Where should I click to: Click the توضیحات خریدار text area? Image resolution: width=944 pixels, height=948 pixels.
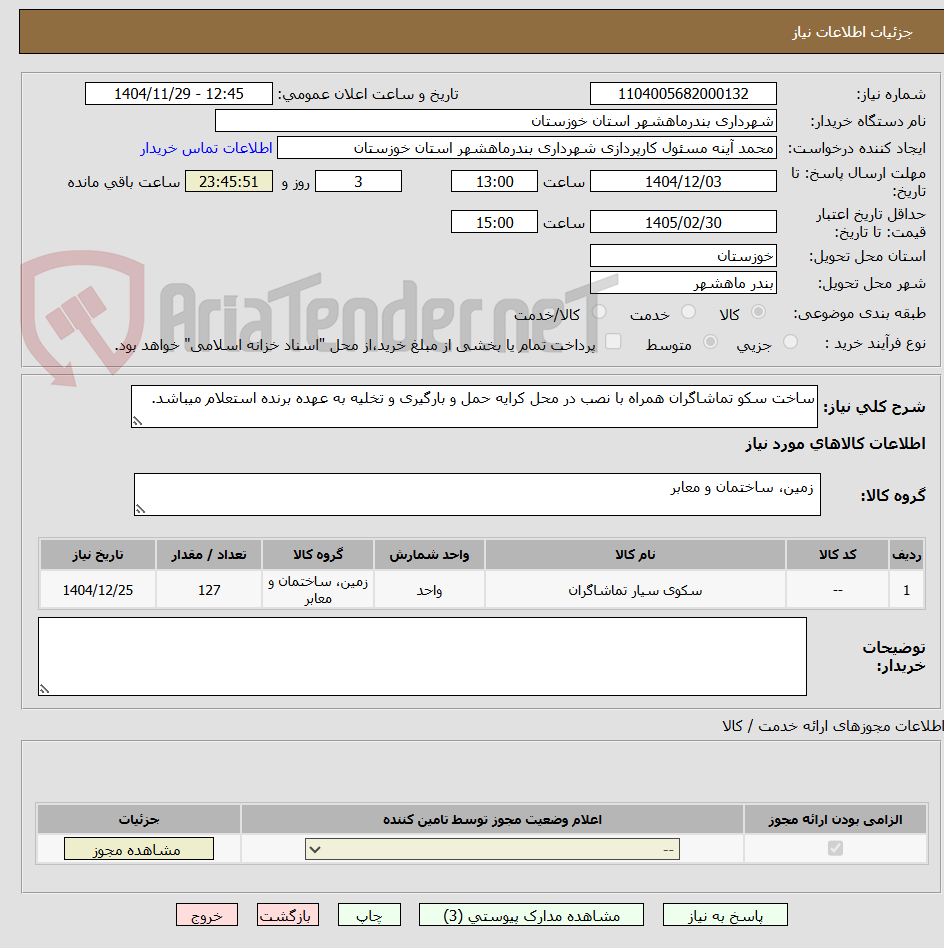[422, 656]
